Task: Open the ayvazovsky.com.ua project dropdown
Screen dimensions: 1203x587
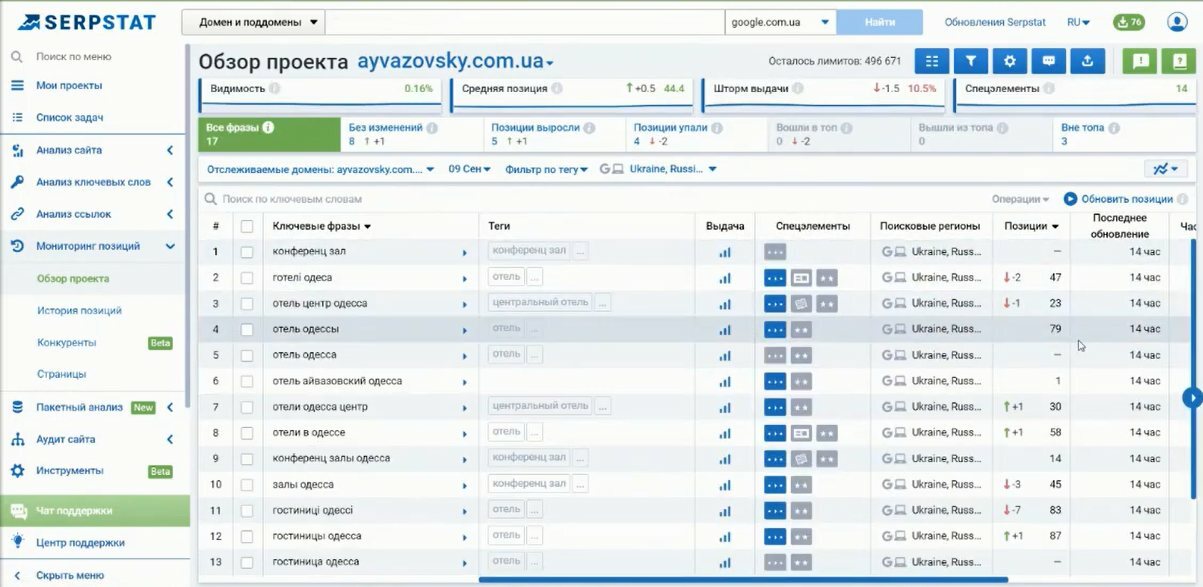Action: coord(455,62)
